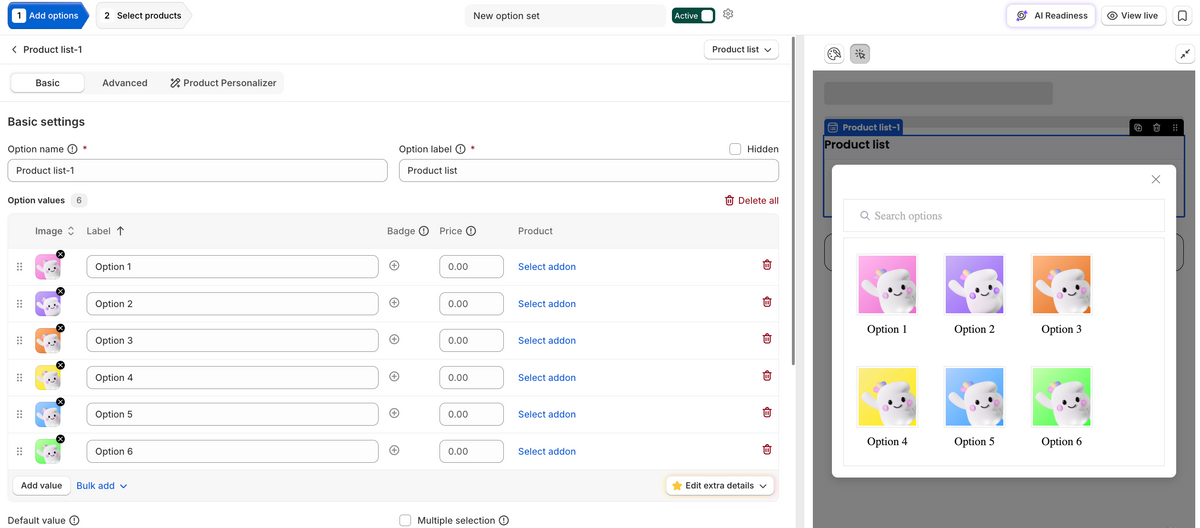Viewport: 1200px width, 528px height.
Task: Click the Option 2 price field
Action: [x=471, y=304]
